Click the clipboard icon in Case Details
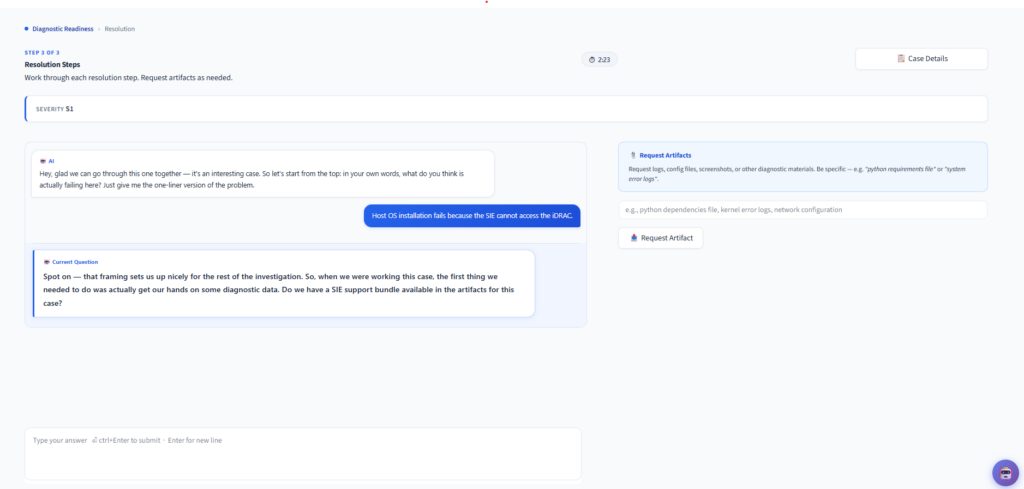The width and height of the screenshot is (1024, 489). (x=901, y=59)
